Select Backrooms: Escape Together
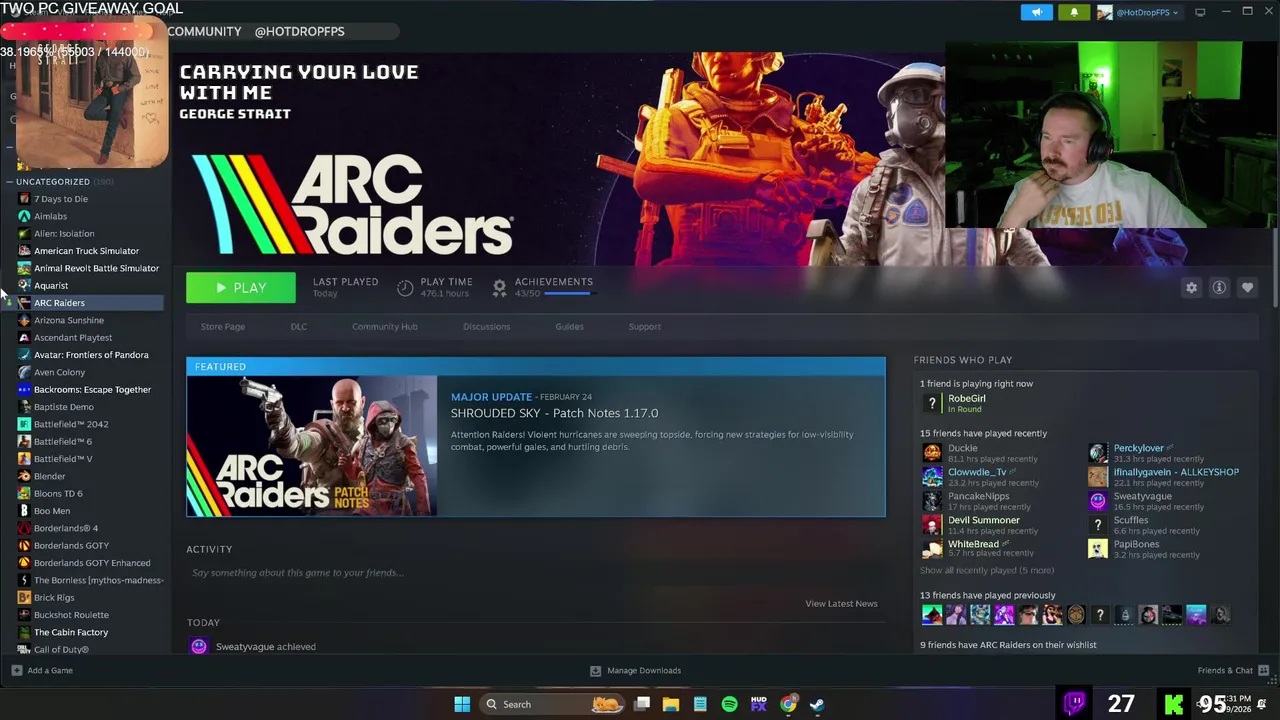Image resolution: width=1280 pixels, height=720 pixels. point(90,390)
